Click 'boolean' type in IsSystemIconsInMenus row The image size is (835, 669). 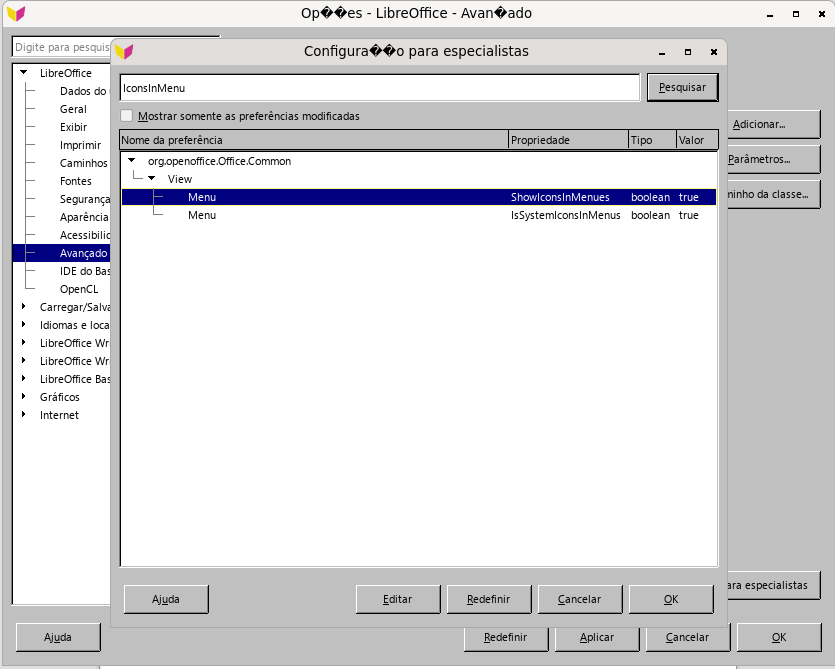651,215
